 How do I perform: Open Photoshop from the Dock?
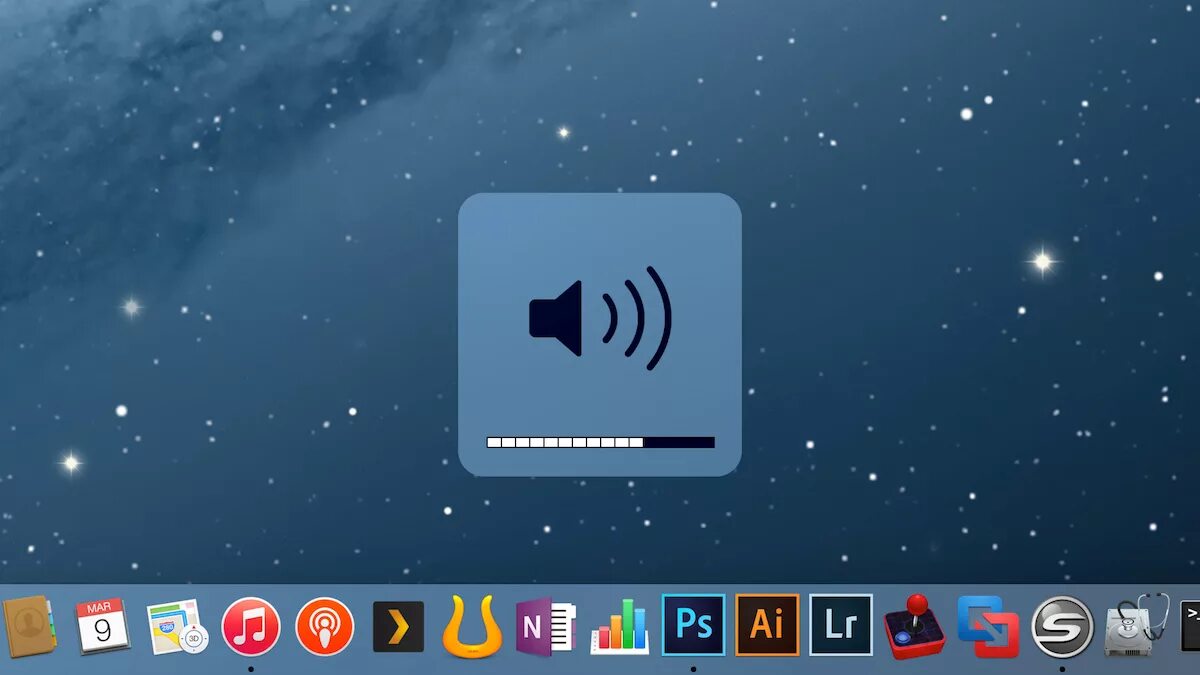pos(693,623)
